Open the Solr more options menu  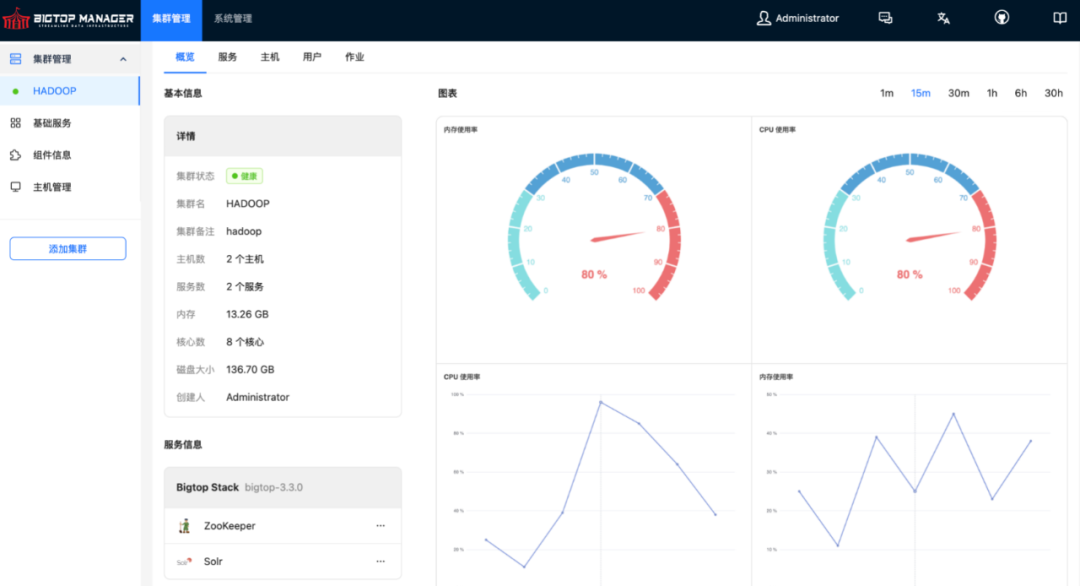380,562
